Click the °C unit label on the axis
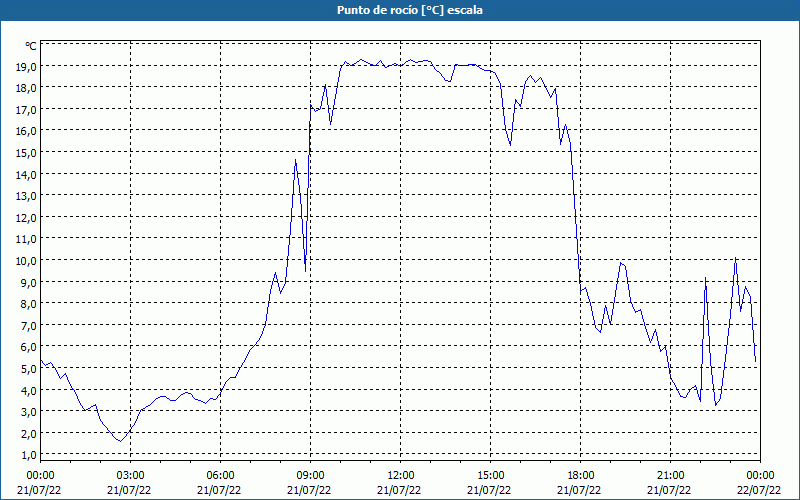Screen dimensions: 800x500 coord(31,46)
